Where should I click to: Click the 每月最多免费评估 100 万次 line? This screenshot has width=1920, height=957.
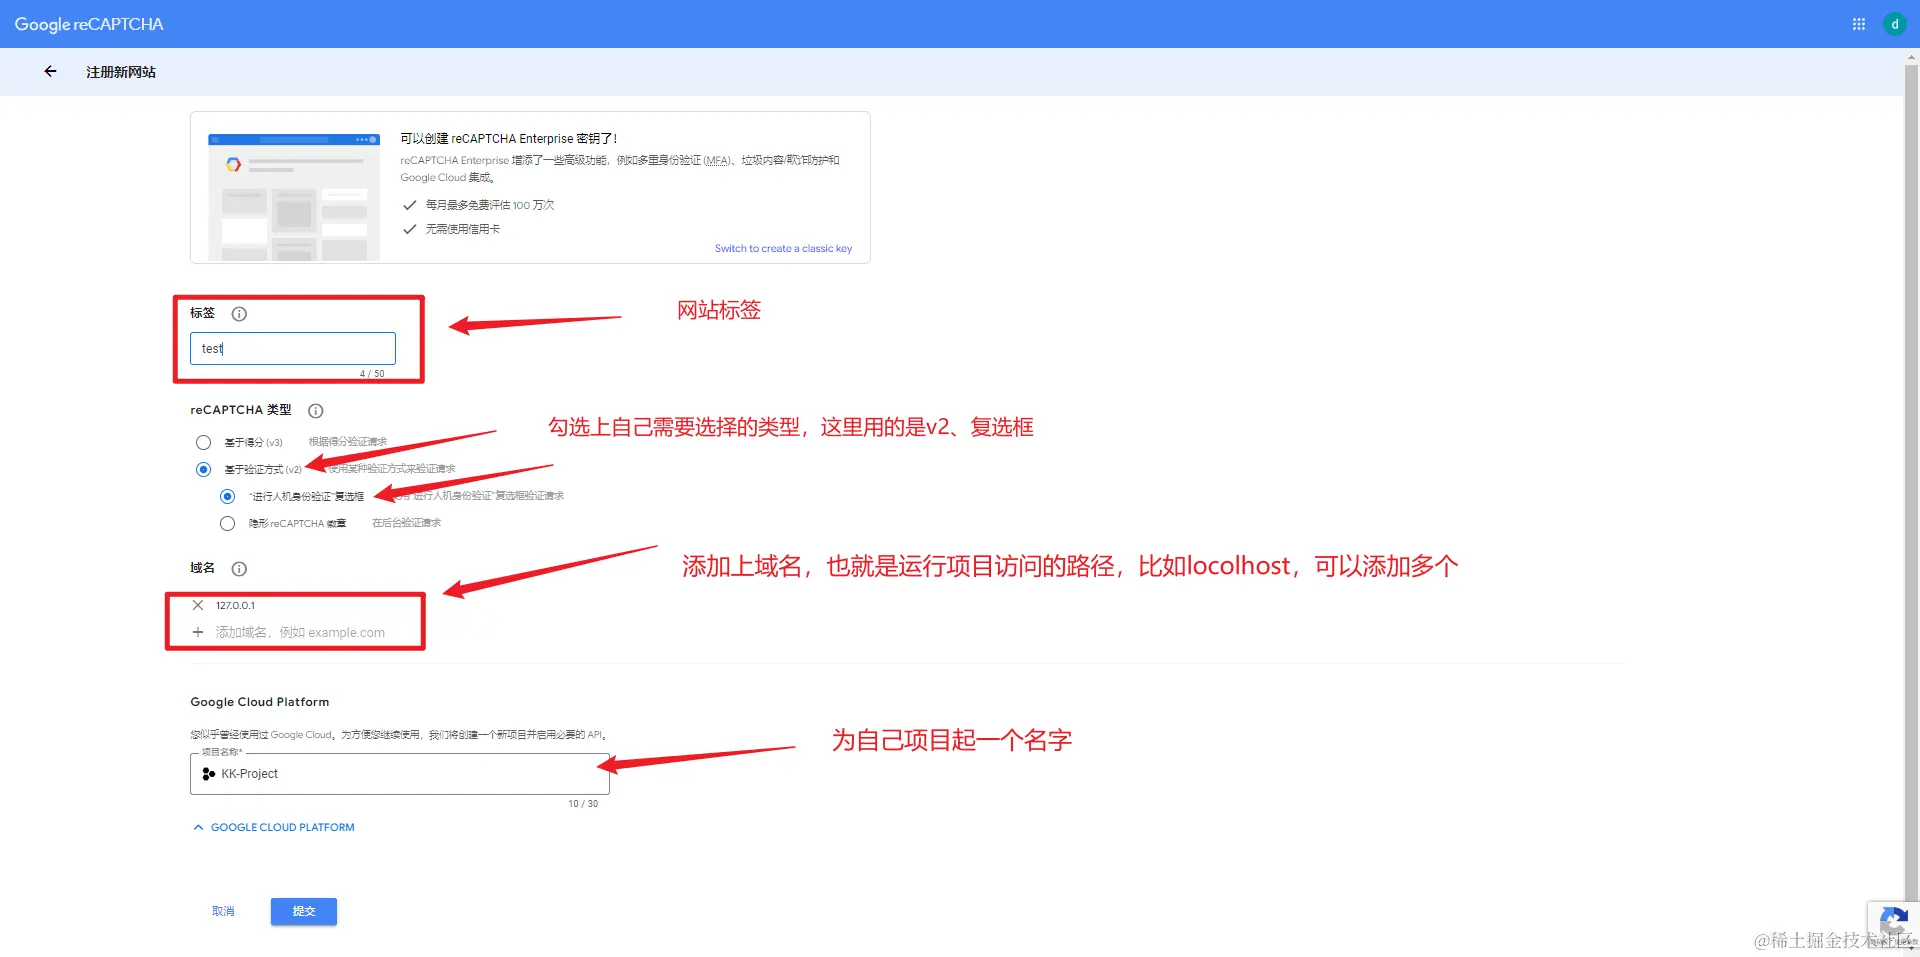[489, 205]
